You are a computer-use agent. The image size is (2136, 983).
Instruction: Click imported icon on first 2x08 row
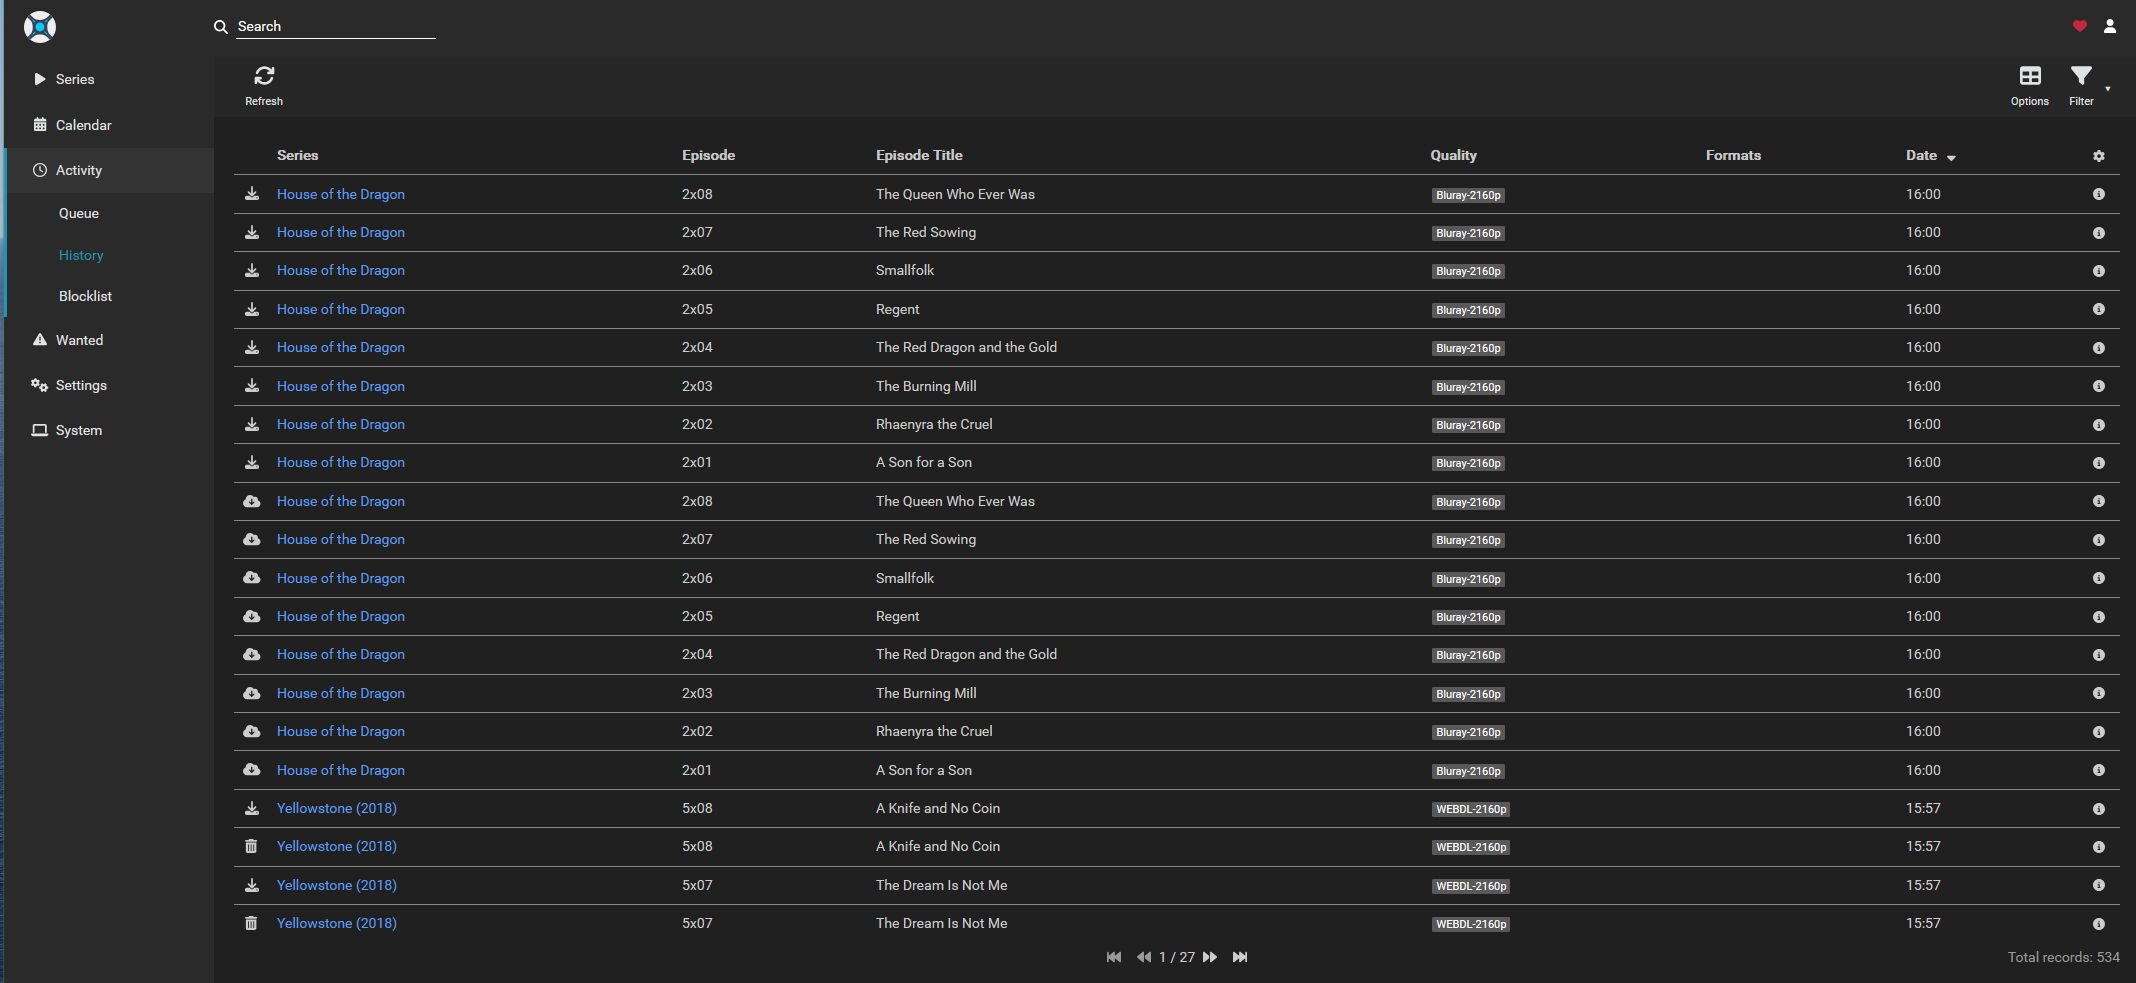(x=252, y=194)
